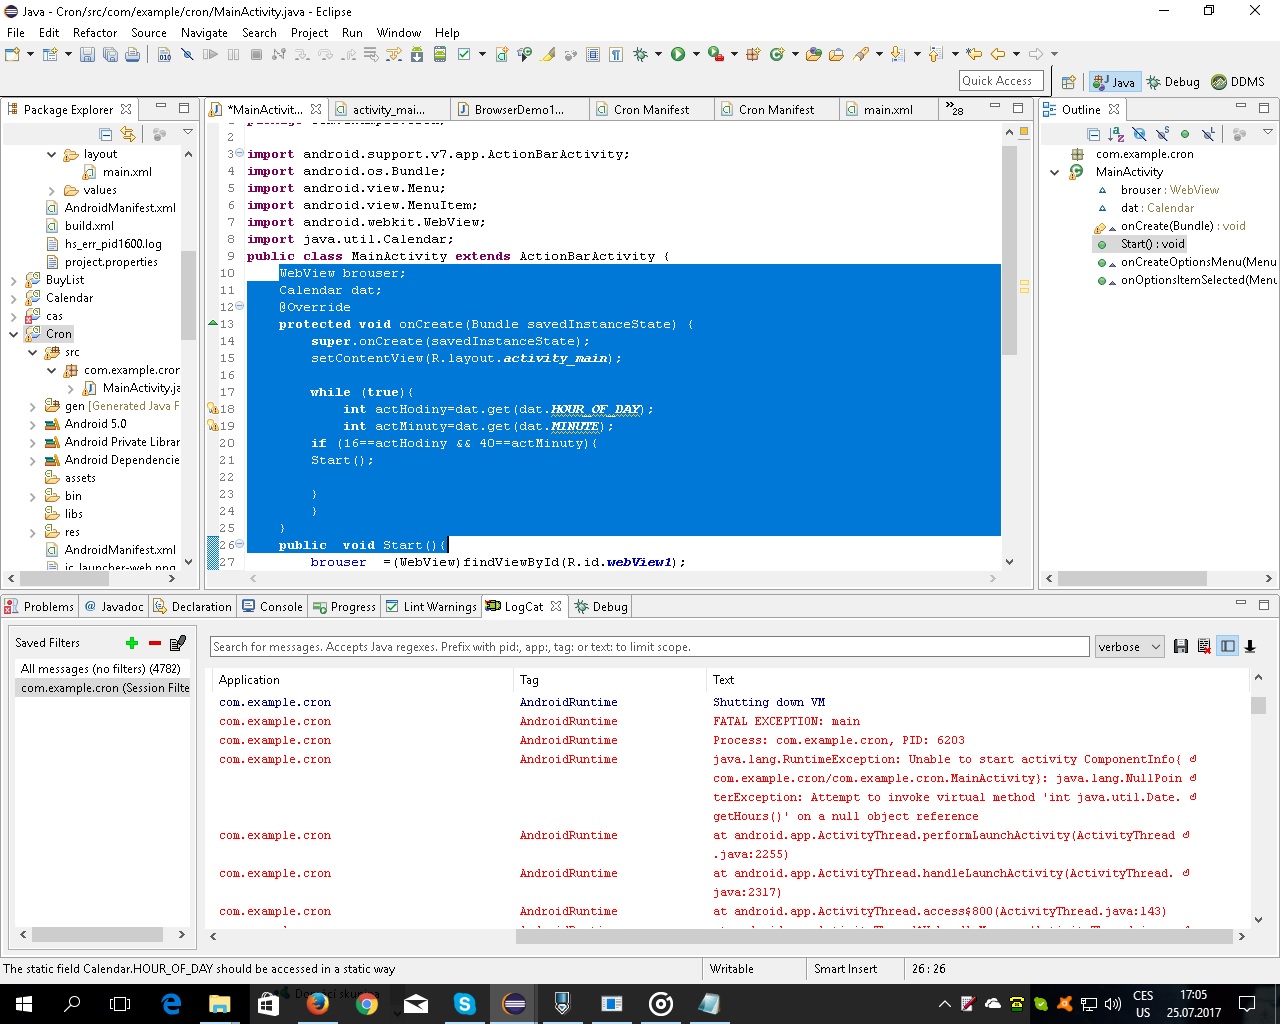Collapse the Cron project tree node

point(14,334)
